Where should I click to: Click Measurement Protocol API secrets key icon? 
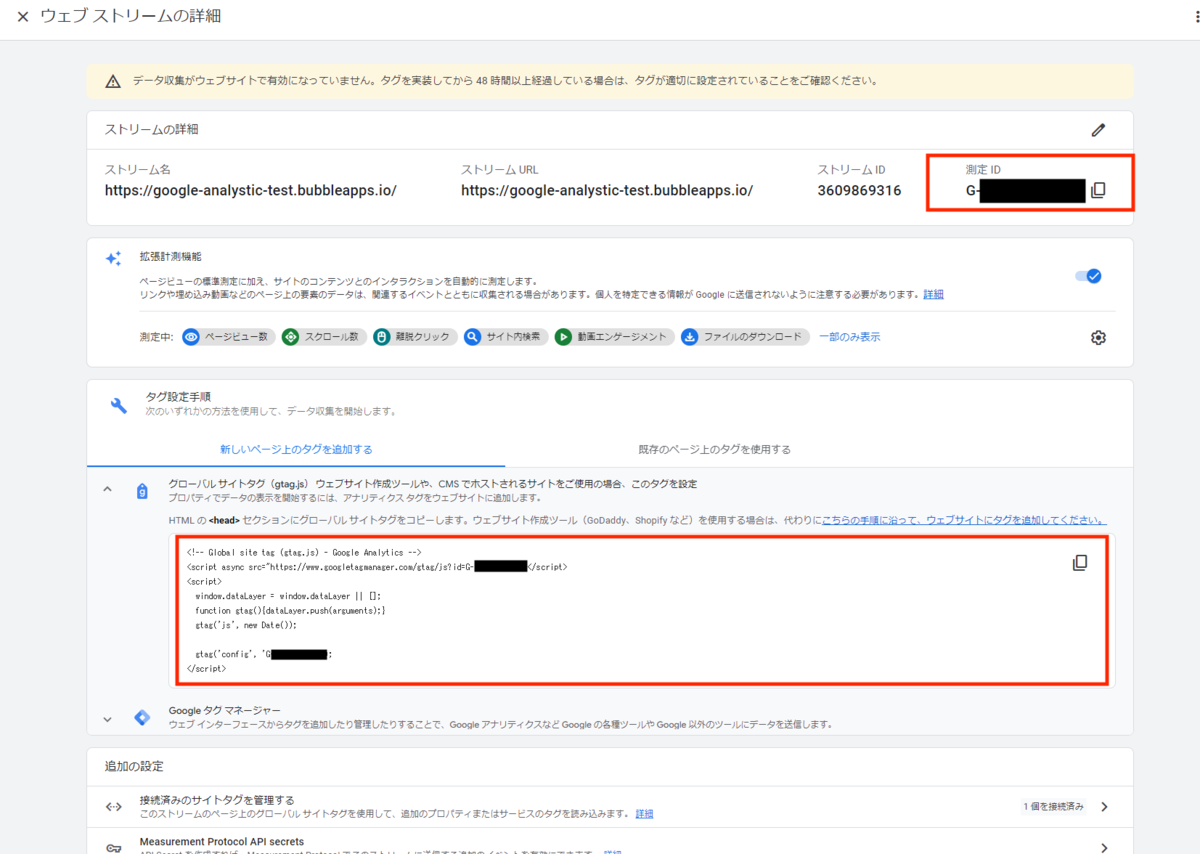click(114, 847)
